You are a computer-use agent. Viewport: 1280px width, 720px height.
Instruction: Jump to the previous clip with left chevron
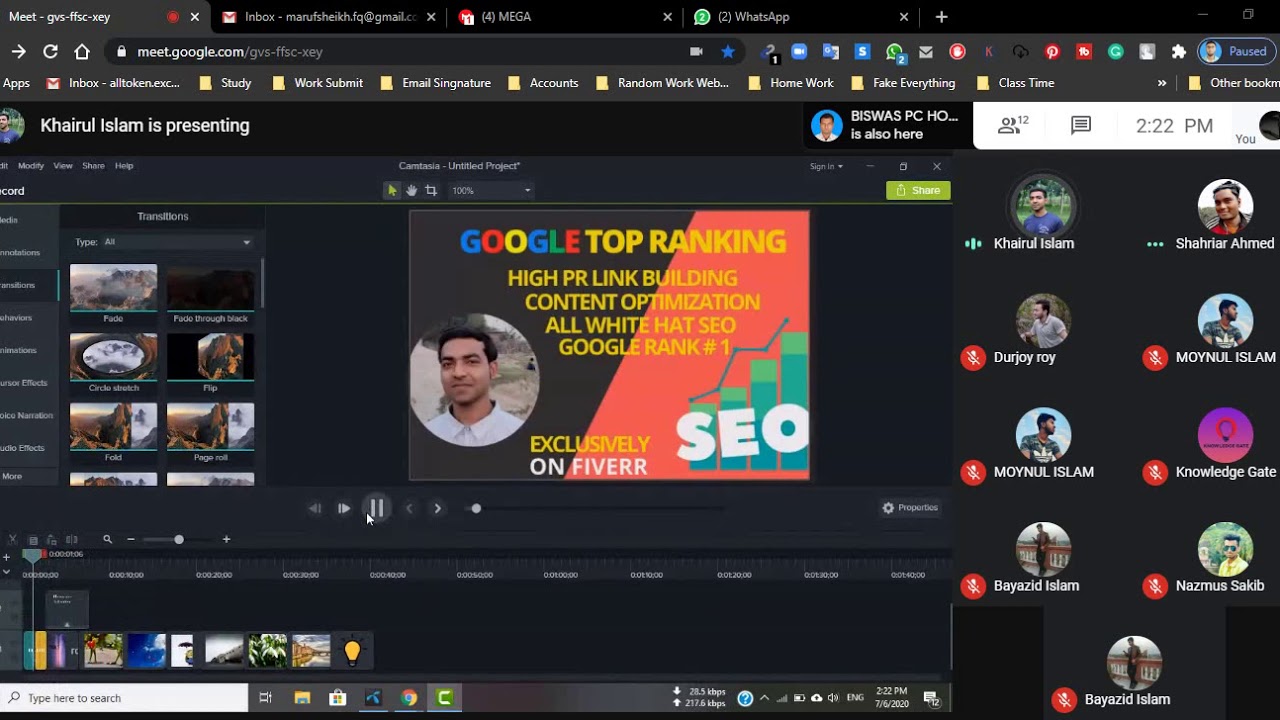409,508
